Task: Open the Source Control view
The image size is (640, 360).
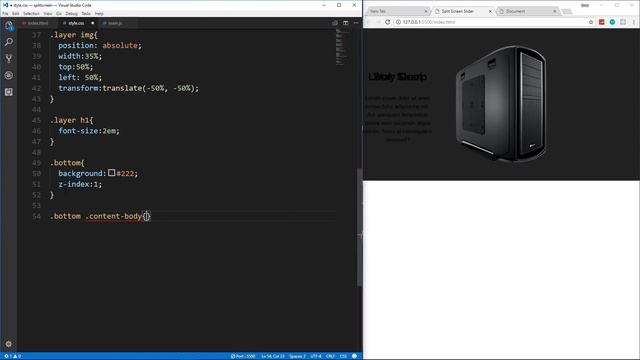Action: pyautogui.click(x=9, y=59)
